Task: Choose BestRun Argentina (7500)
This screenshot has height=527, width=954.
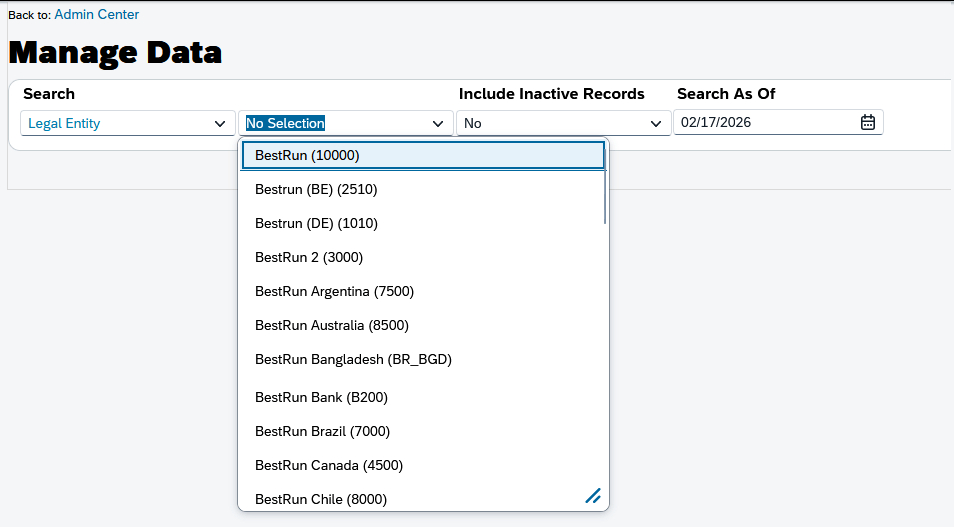Action: 423,291
